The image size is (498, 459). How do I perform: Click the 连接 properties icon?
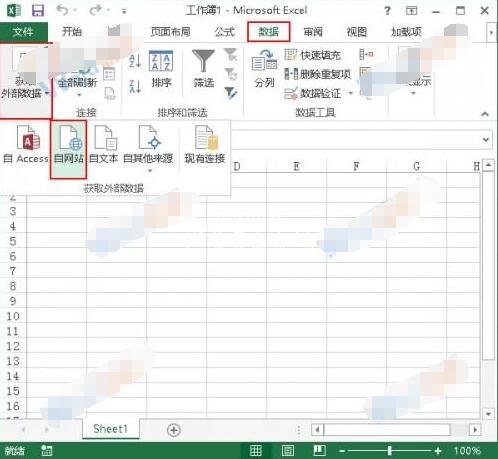[109, 74]
